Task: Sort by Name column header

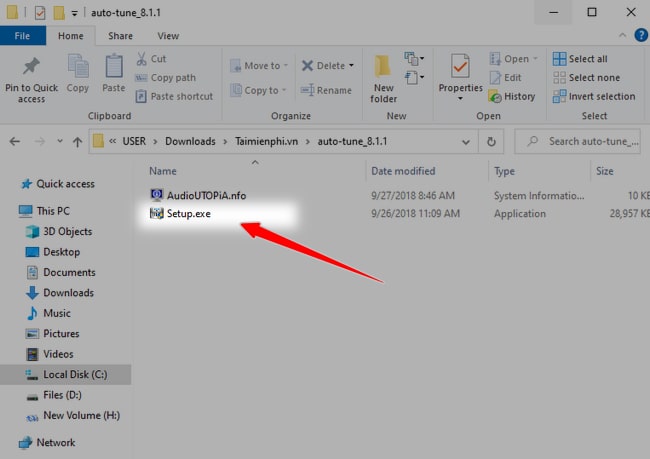Action: [162, 171]
